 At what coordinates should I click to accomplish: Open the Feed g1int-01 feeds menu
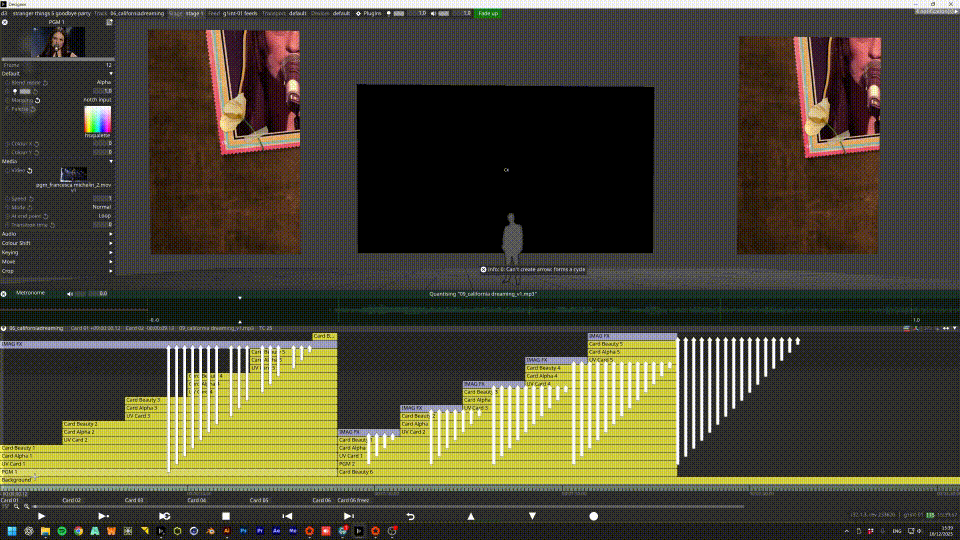tap(233, 13)
